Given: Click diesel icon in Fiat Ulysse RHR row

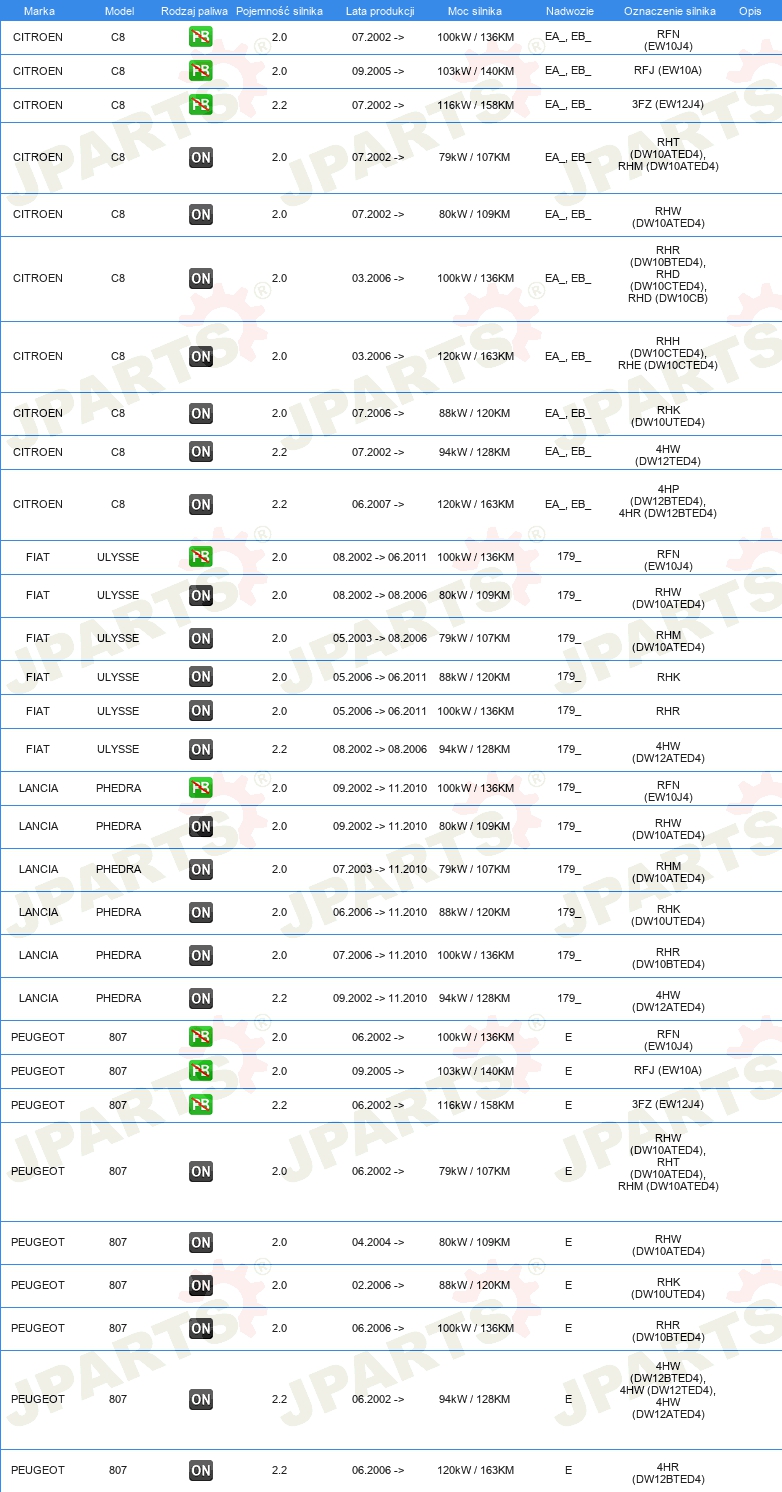Looking at the screenshot, I should tap(201, 711).
